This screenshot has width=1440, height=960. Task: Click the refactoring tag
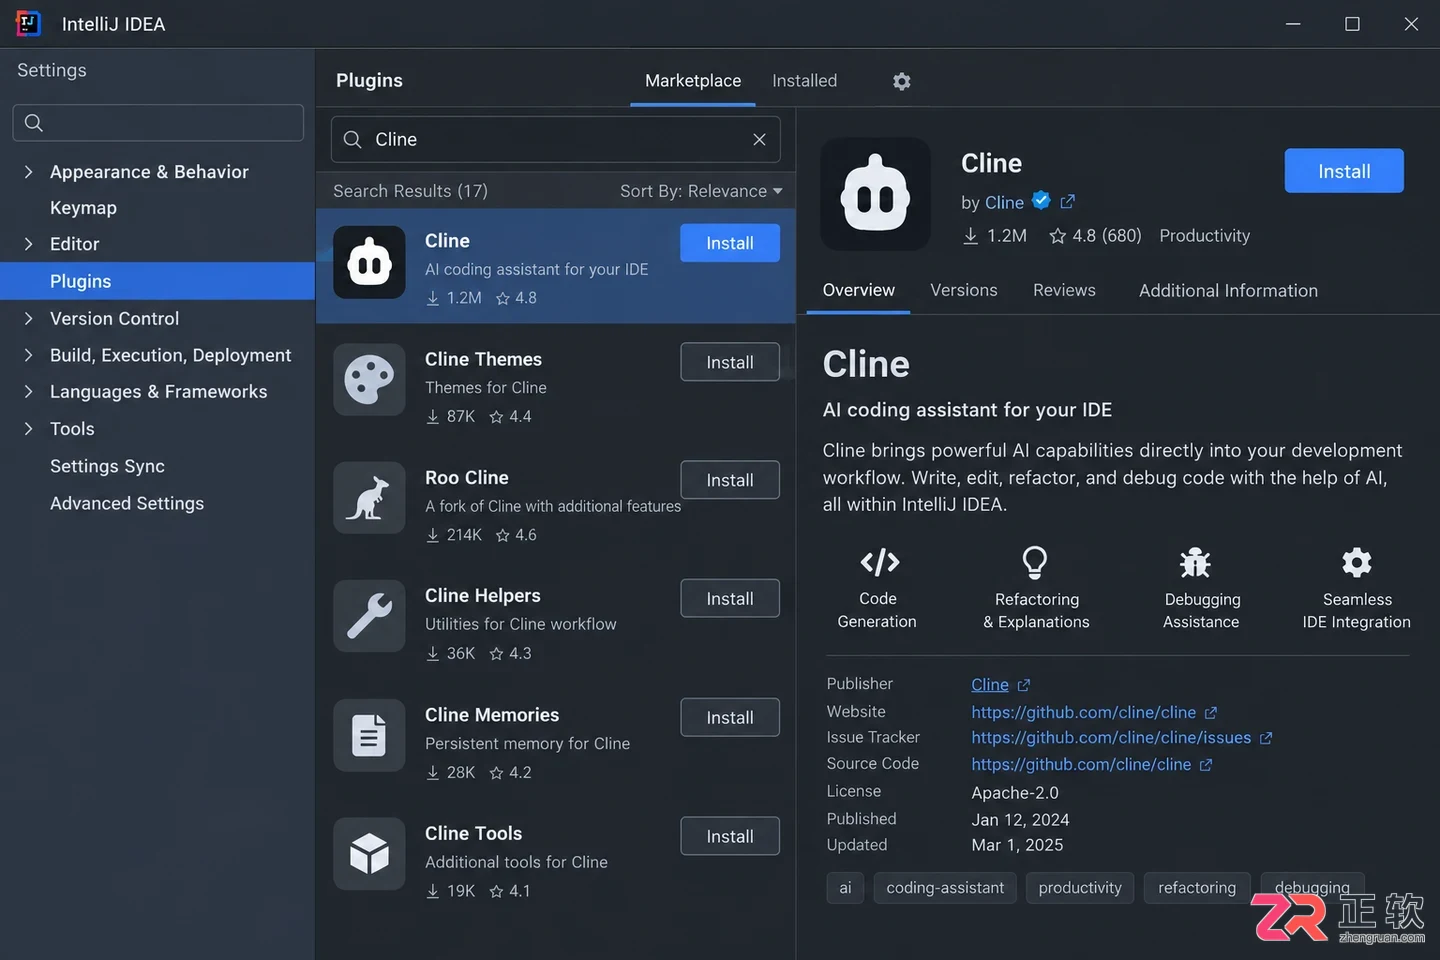[1197, 888]
